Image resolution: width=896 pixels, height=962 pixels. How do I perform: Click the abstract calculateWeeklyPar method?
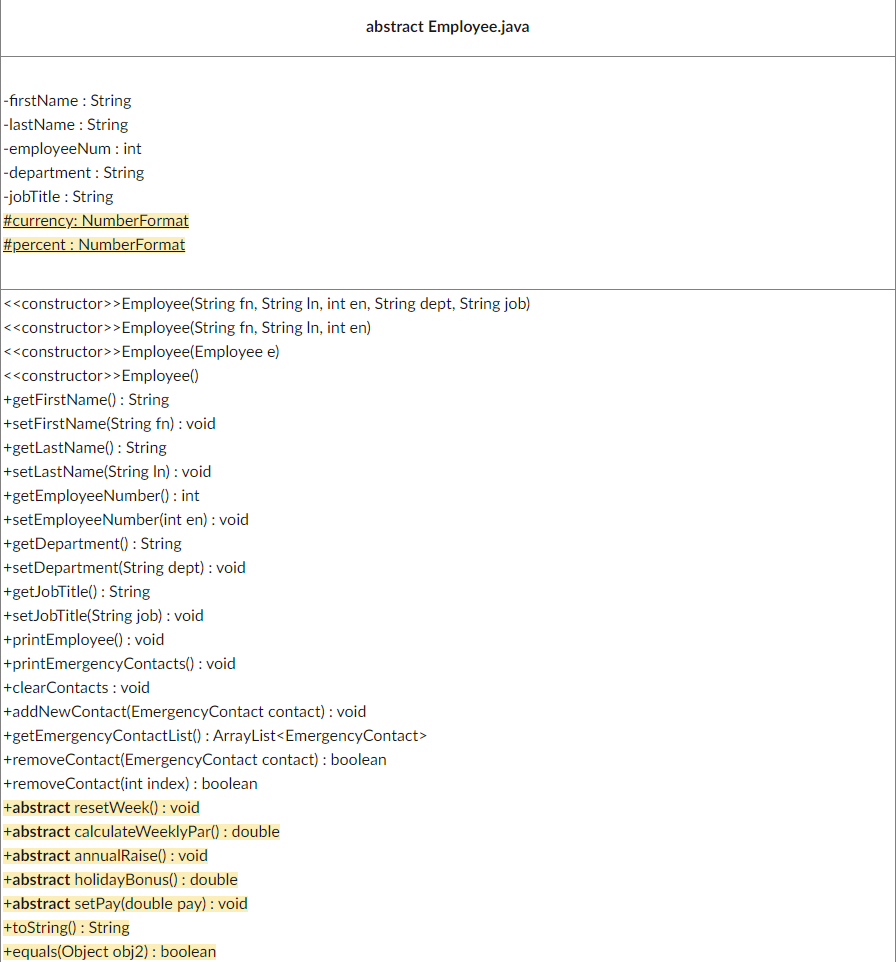coord(140,831)
